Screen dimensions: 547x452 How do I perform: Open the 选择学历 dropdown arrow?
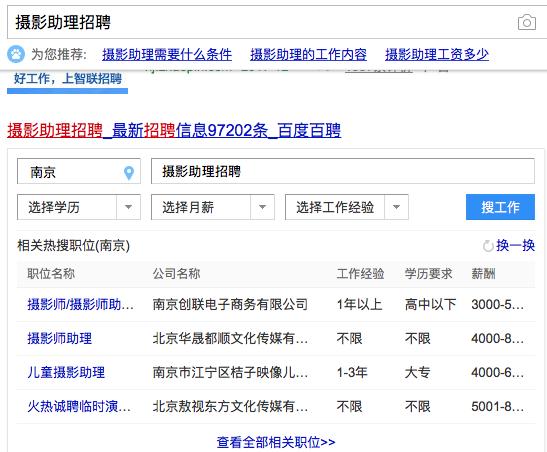coord(128,207)
